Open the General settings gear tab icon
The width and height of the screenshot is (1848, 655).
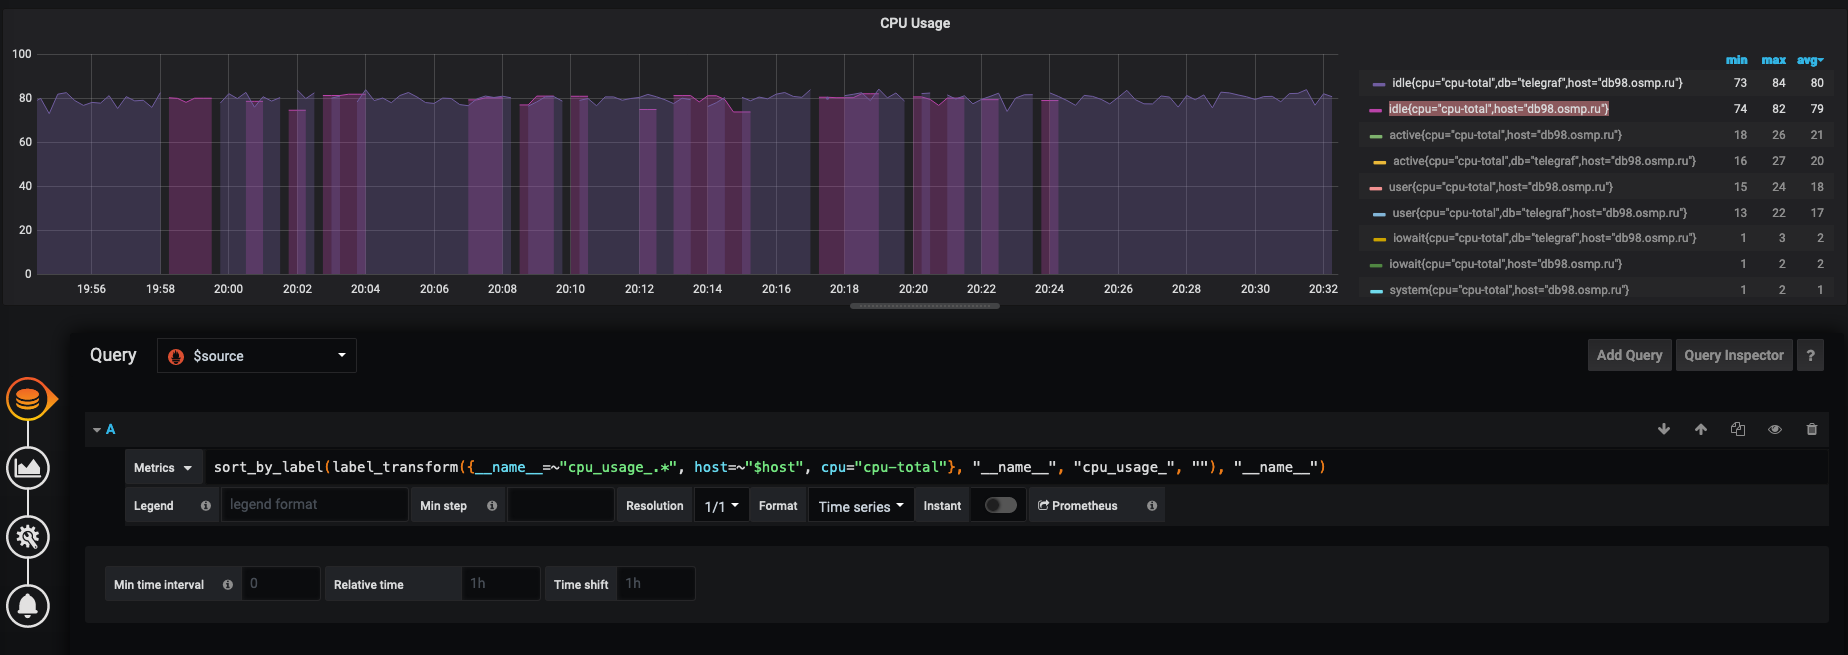pos(28,537)
